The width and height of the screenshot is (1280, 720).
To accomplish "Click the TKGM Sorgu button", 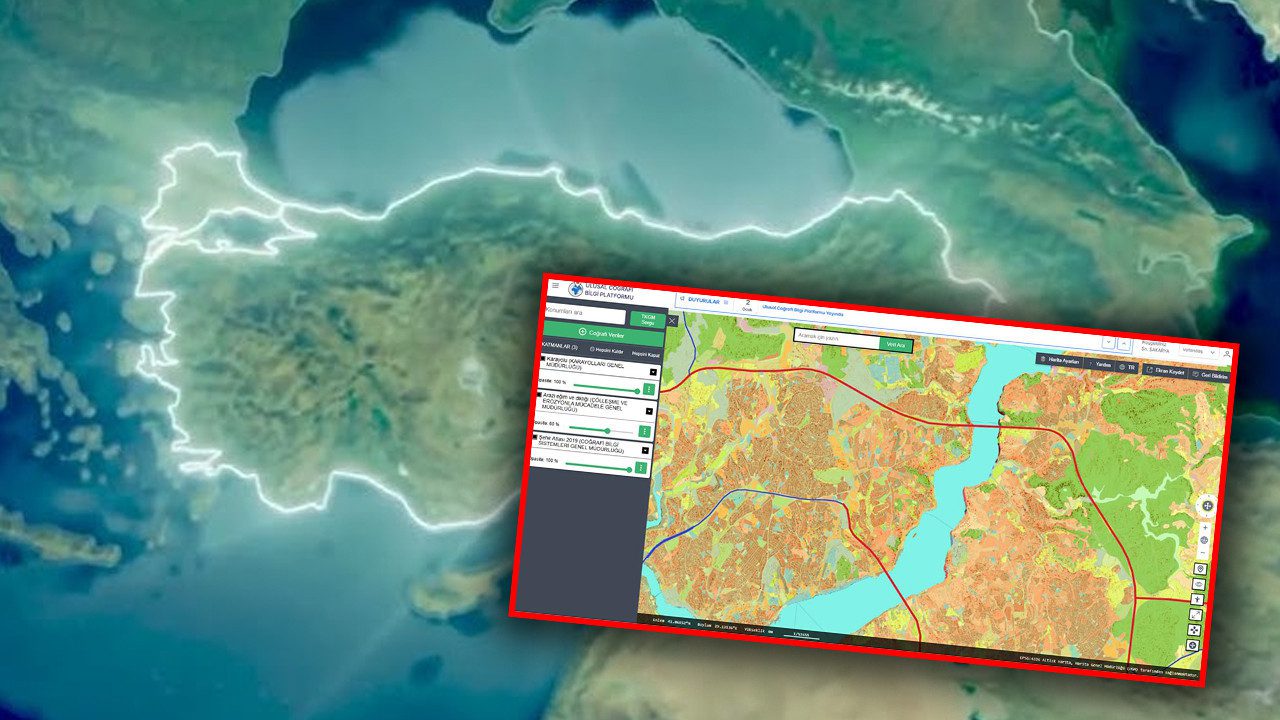I will 647,318.
